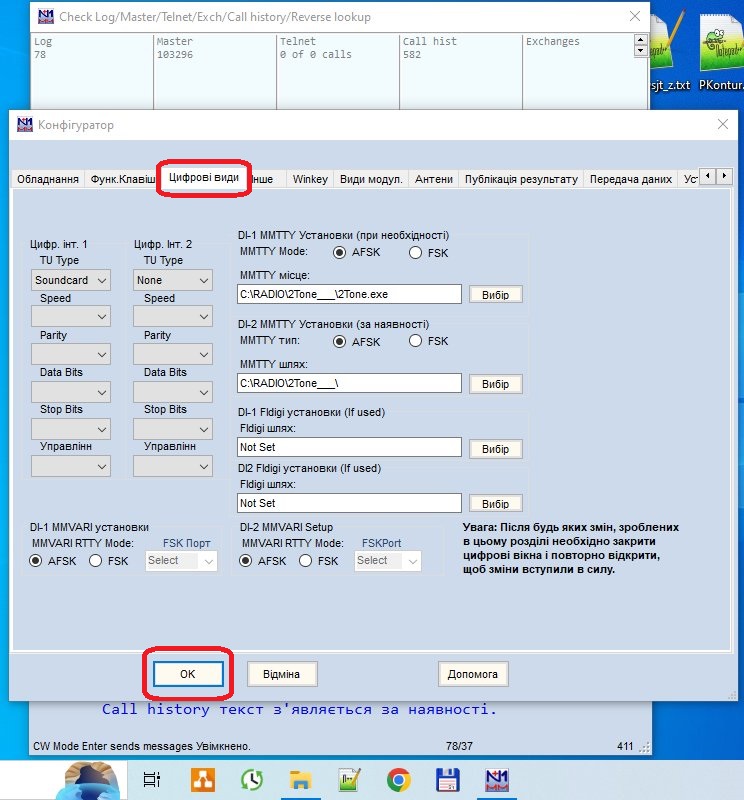The width and height of the screenshot is (744, 800).
Task: Open the DI-1 FSK Порт Select dropdown
Action: pyautogui.click(x=181, y=561)
